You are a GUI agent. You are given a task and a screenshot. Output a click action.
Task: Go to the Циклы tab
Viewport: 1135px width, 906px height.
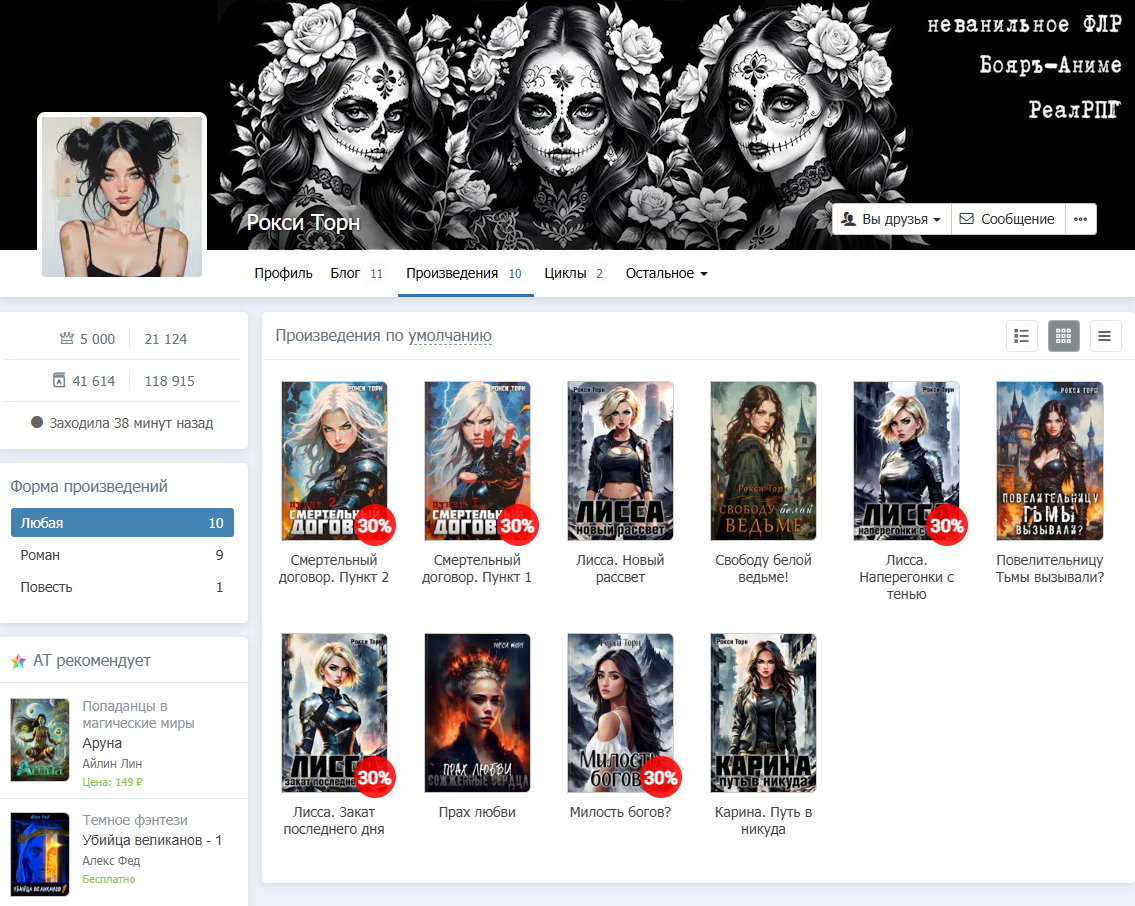573,274
